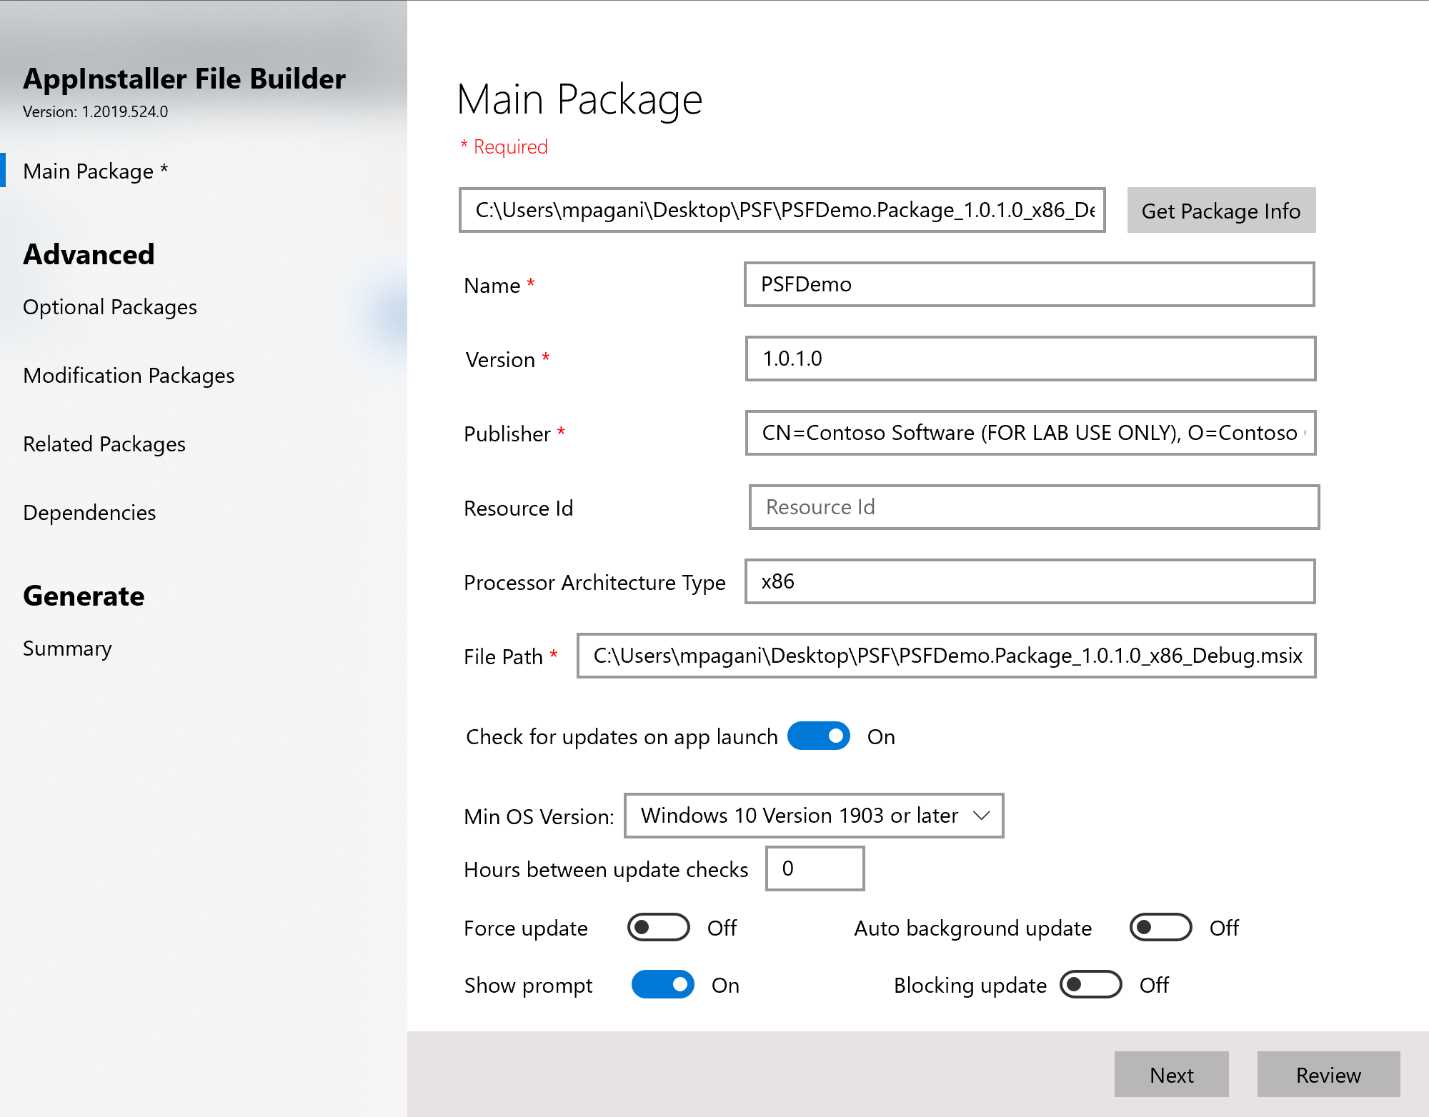Click the Review button
Image resolution: width=1429 pixels, height=1117 pixels.
1327,1074
